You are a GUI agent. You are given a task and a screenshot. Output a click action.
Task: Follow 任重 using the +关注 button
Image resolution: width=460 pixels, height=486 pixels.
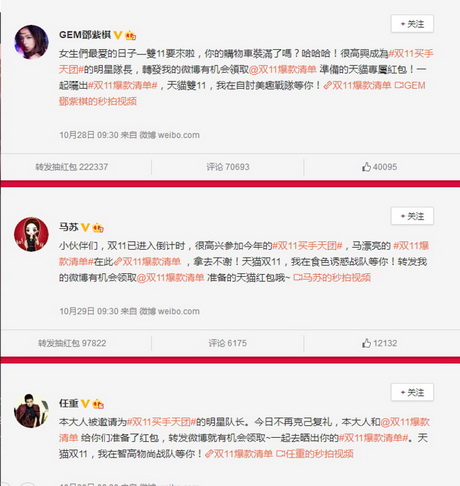pyautogui.click(x=412, y=392)
